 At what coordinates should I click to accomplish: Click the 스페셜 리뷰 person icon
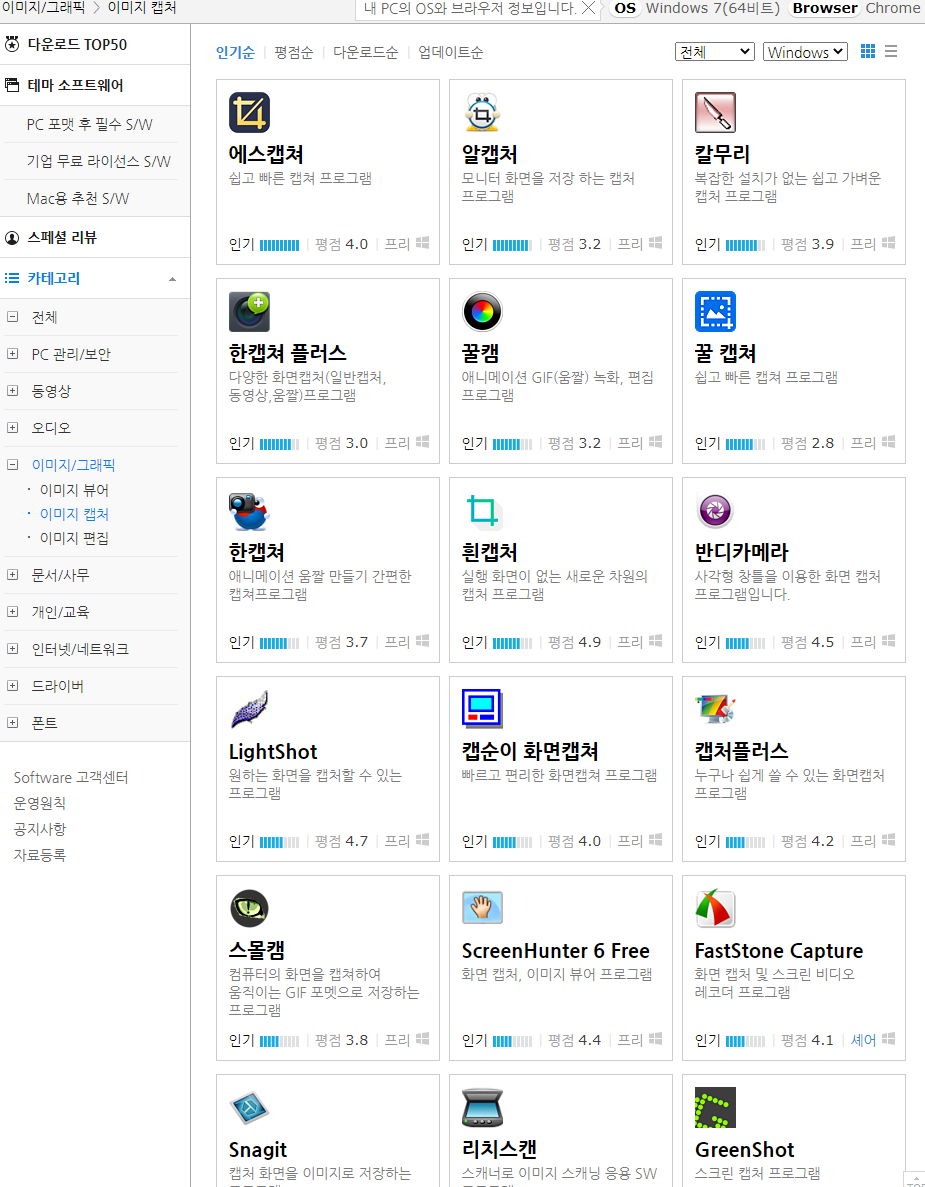11,238
